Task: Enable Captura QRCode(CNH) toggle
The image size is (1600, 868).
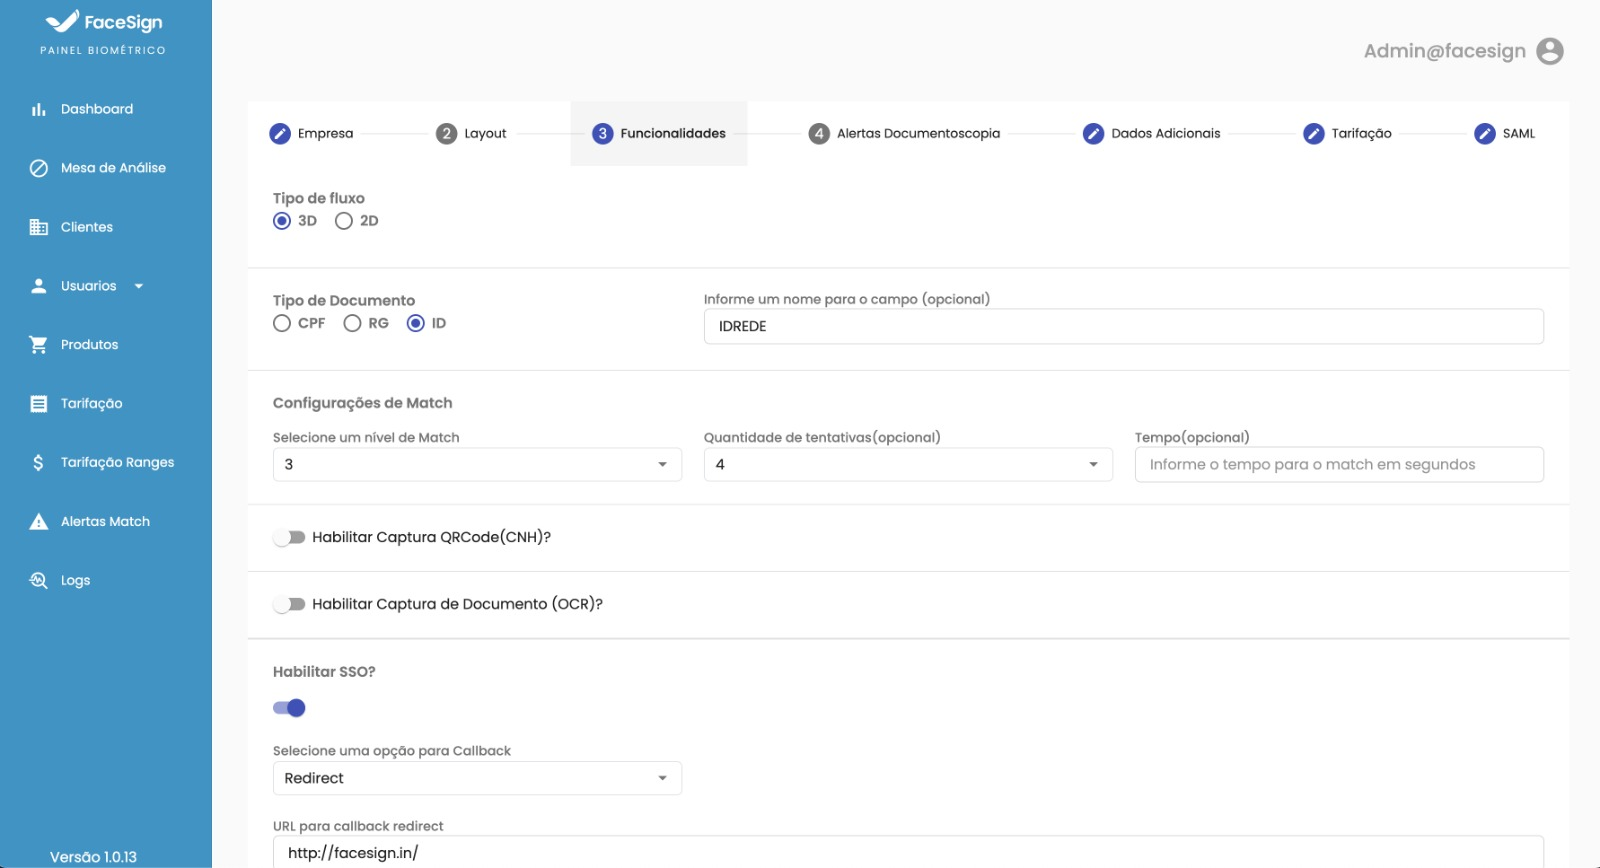Action: [x=289, y=537]
